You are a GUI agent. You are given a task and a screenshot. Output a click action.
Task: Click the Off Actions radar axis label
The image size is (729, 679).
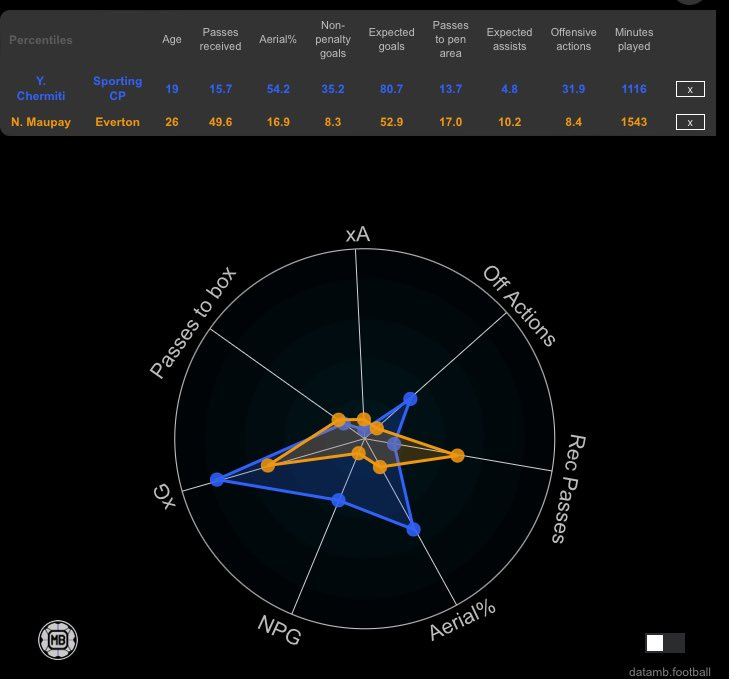pos(519,306)
